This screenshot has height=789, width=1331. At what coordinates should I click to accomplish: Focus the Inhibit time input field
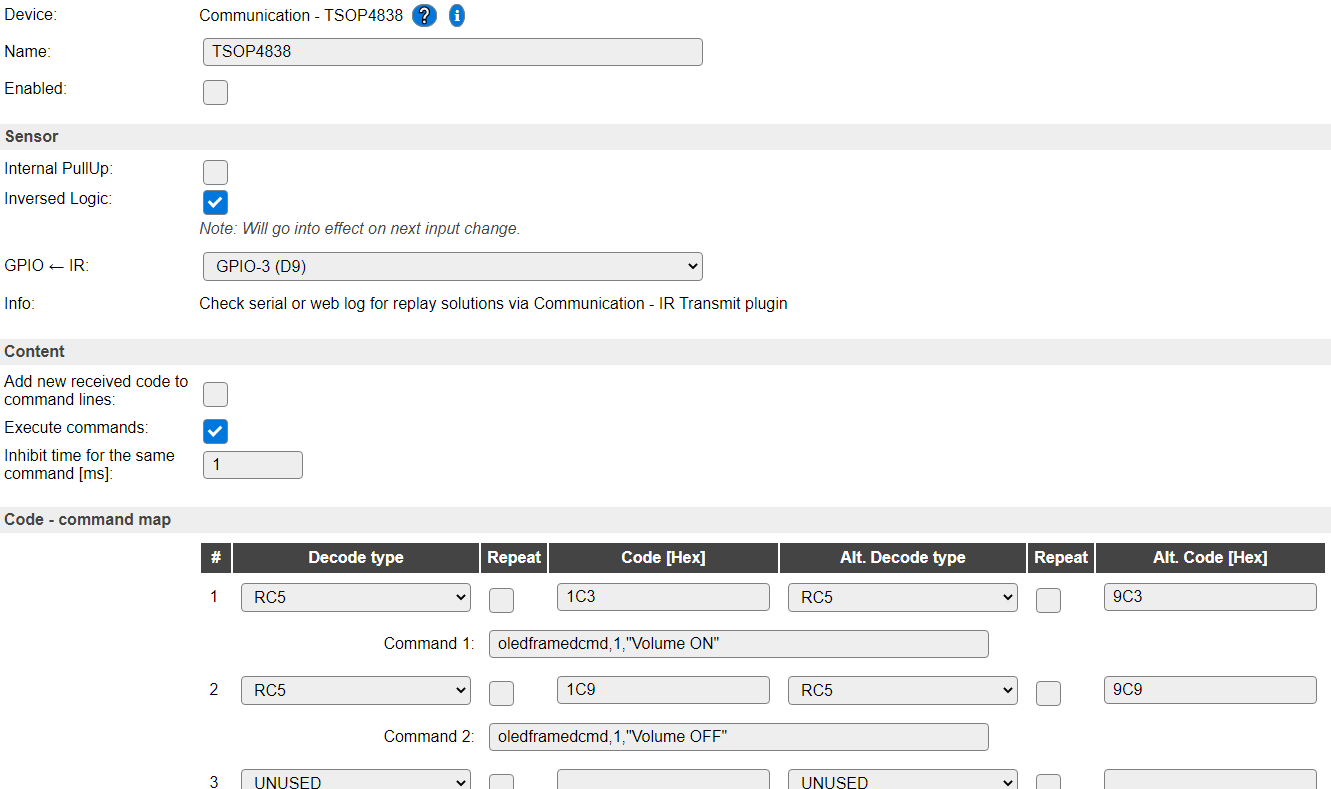tap(253, 465)
